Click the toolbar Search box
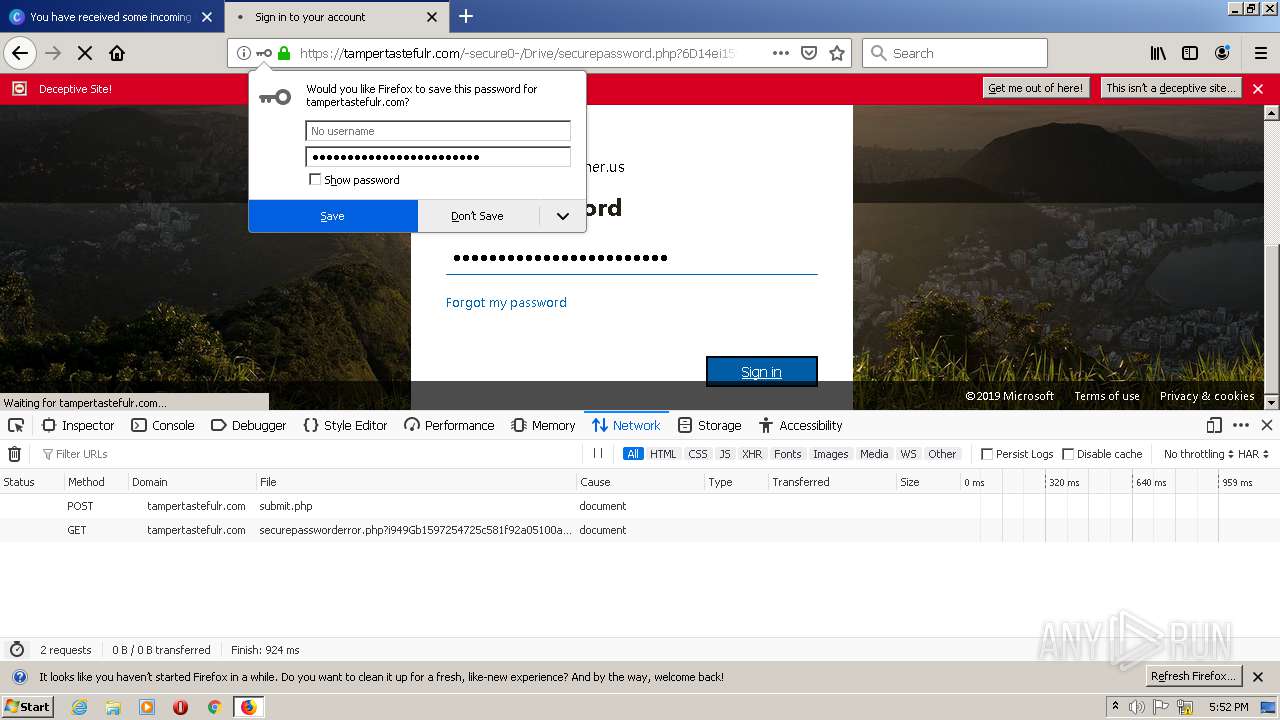Image resolution: width=1280 pixels, height=720 pixels. 955,53
